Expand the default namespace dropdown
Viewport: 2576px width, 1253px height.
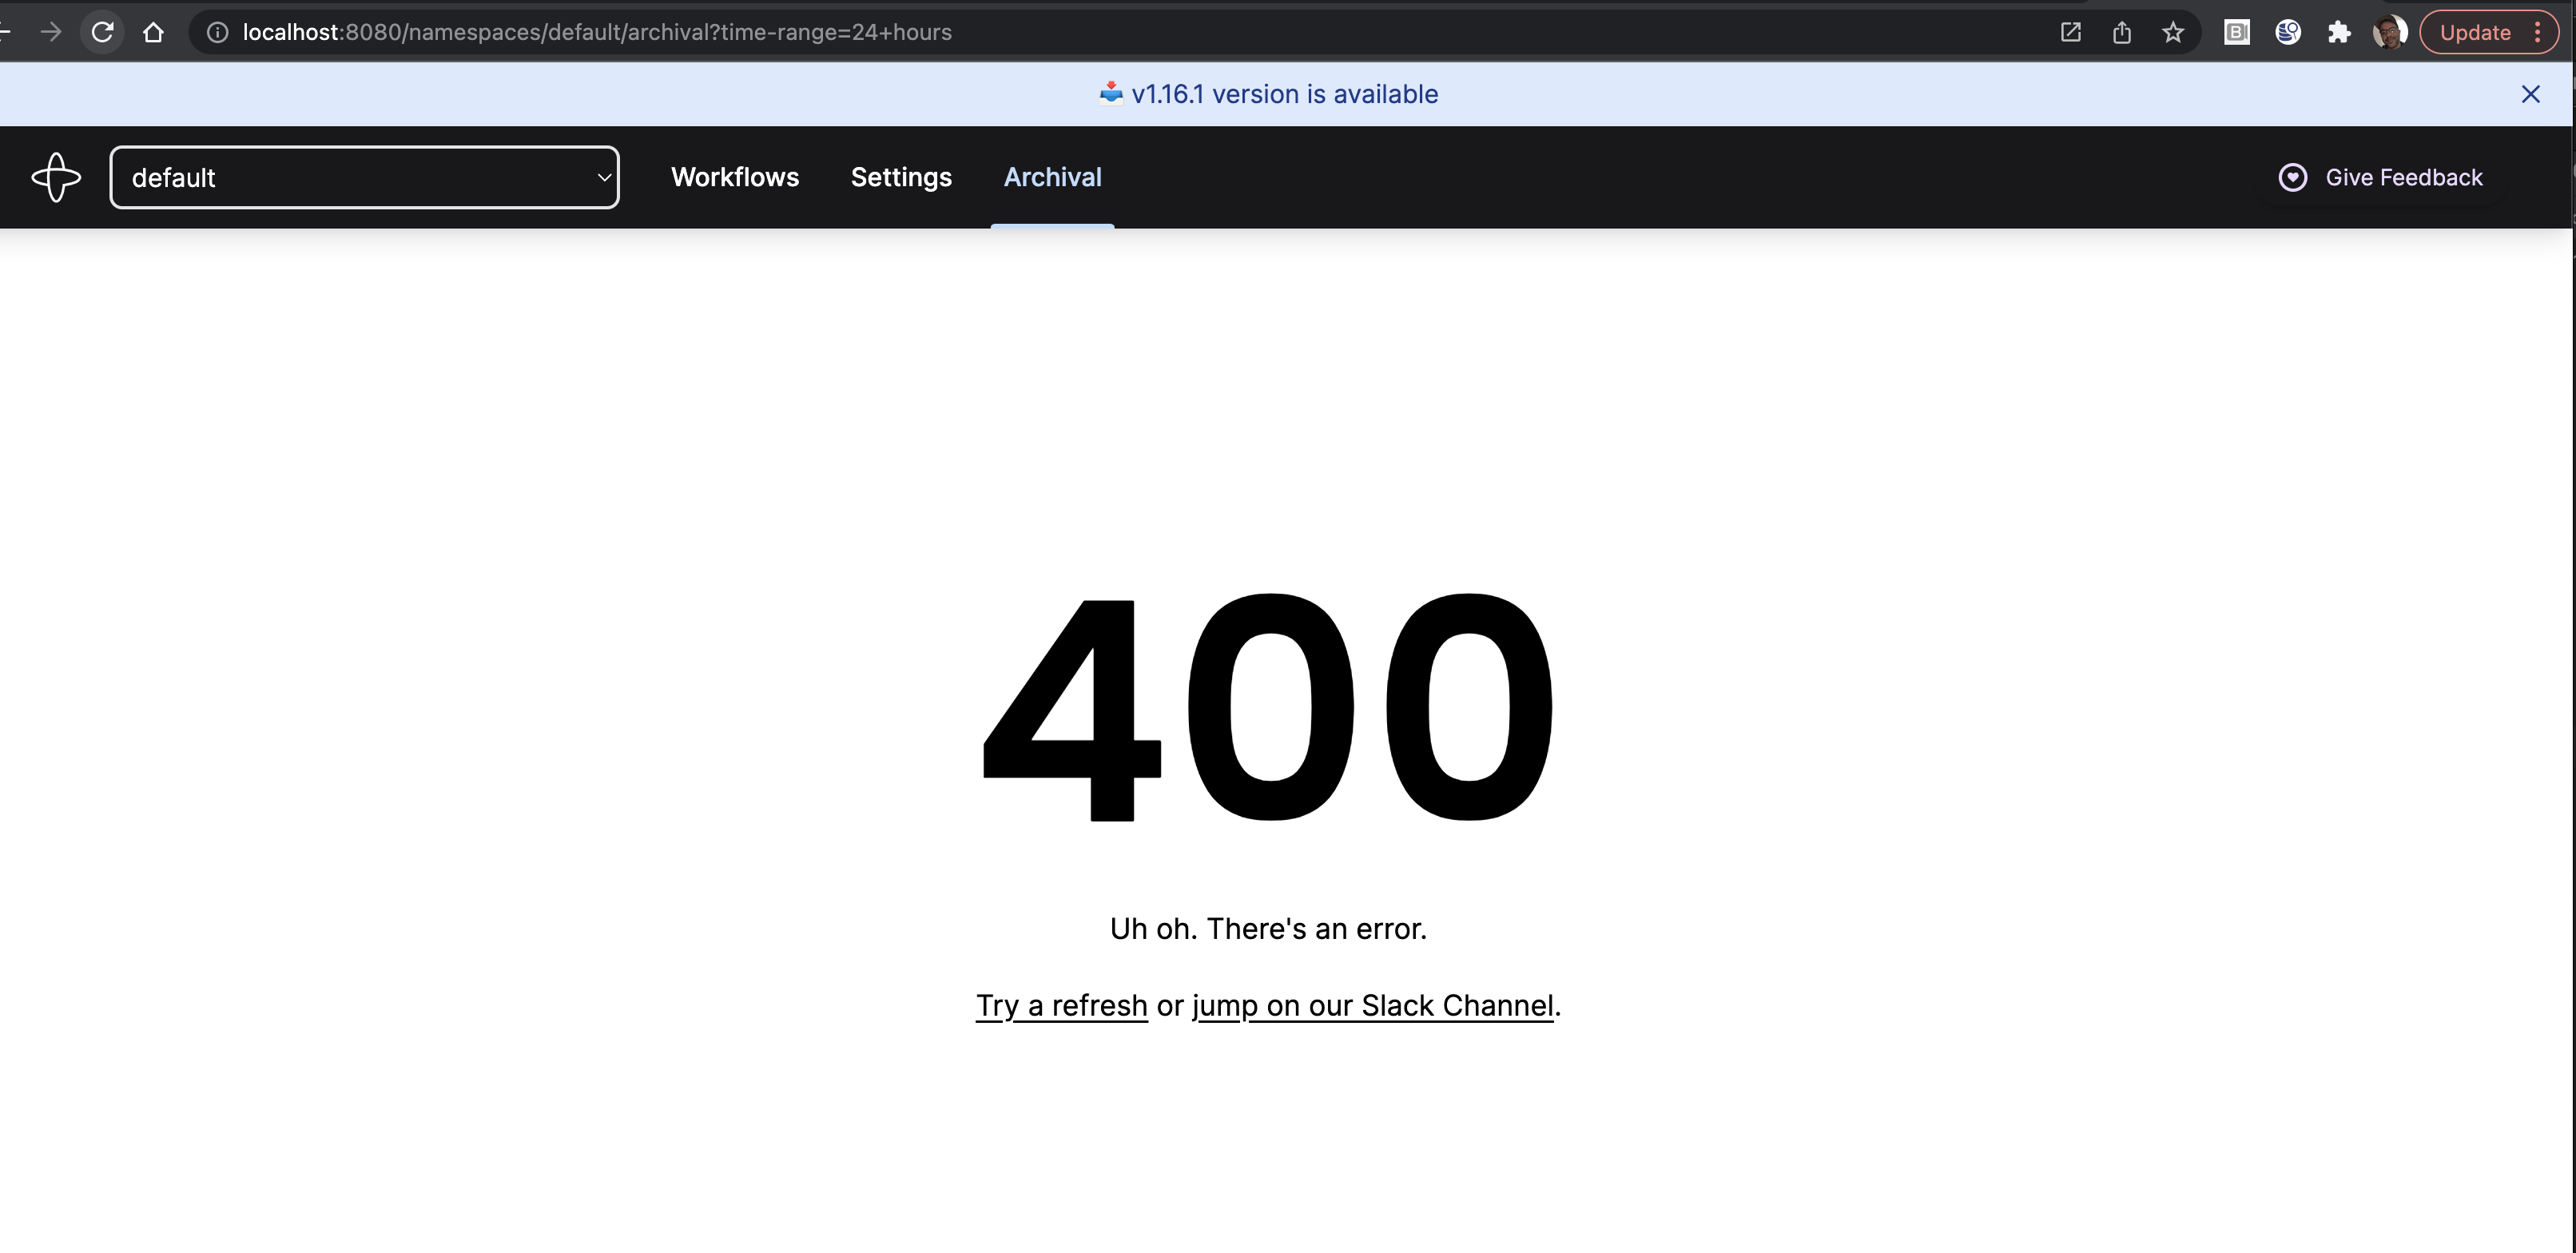603,177
